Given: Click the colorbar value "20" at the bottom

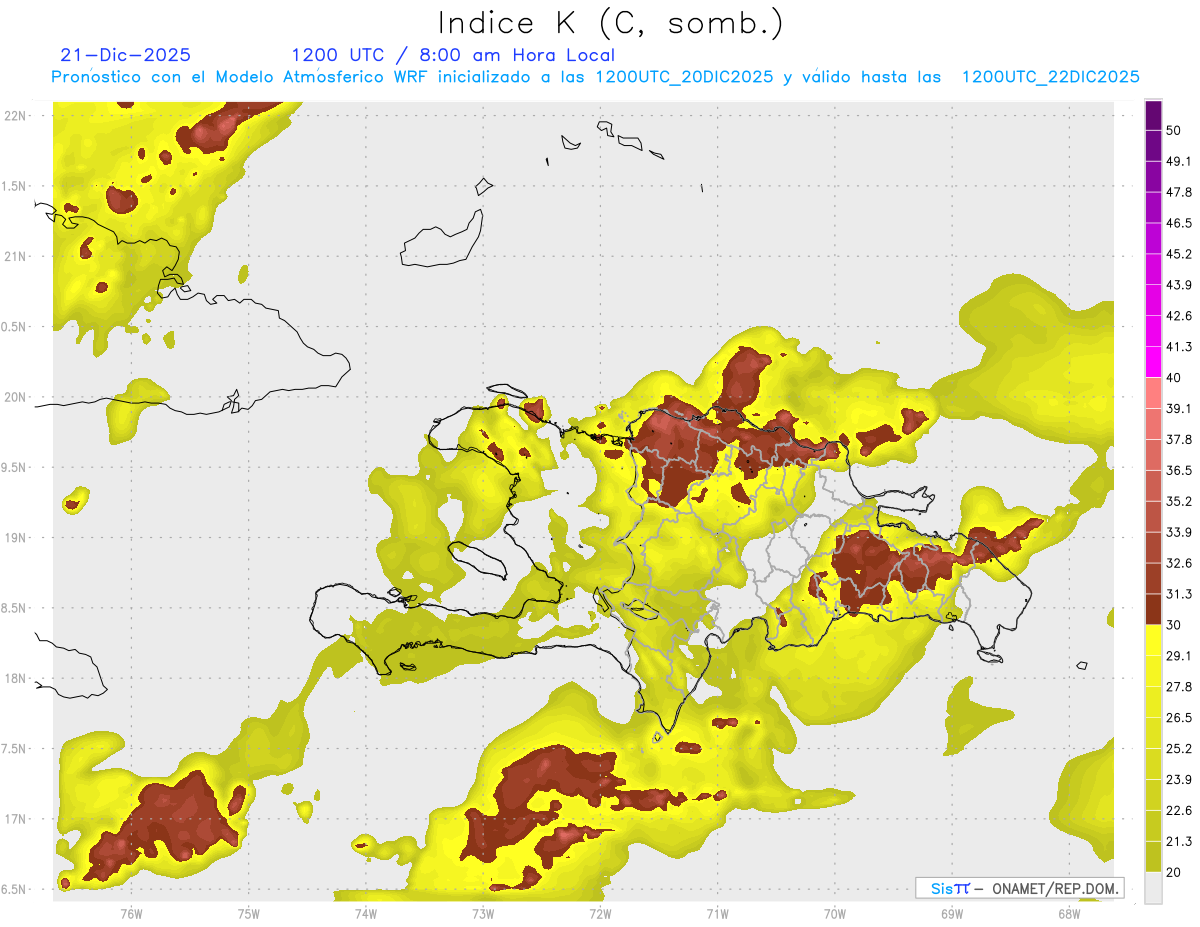Looking at the screenshot, I should click(x=1174, y=873).
